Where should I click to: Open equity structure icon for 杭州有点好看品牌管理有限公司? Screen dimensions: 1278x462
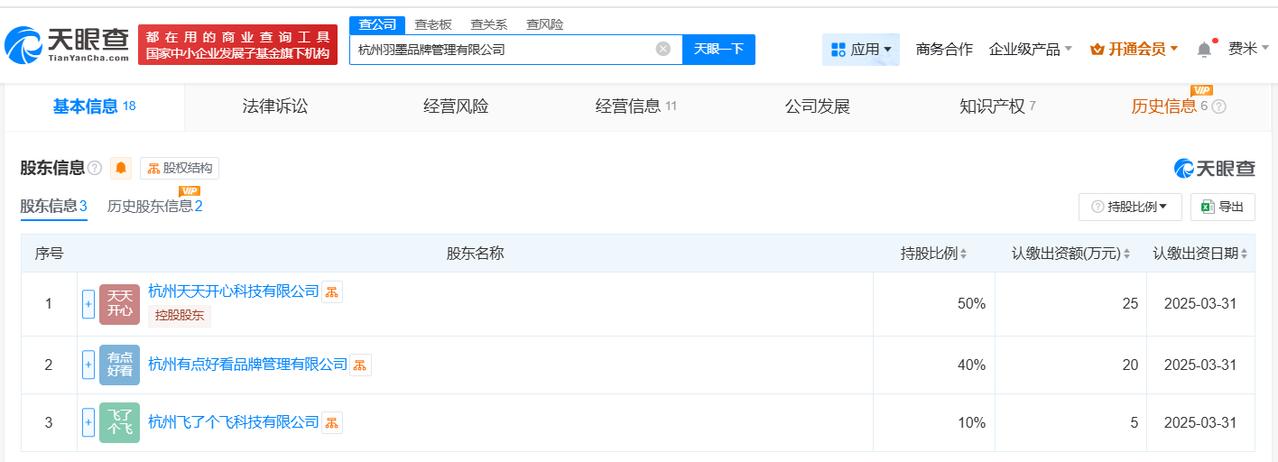point(360,365)
